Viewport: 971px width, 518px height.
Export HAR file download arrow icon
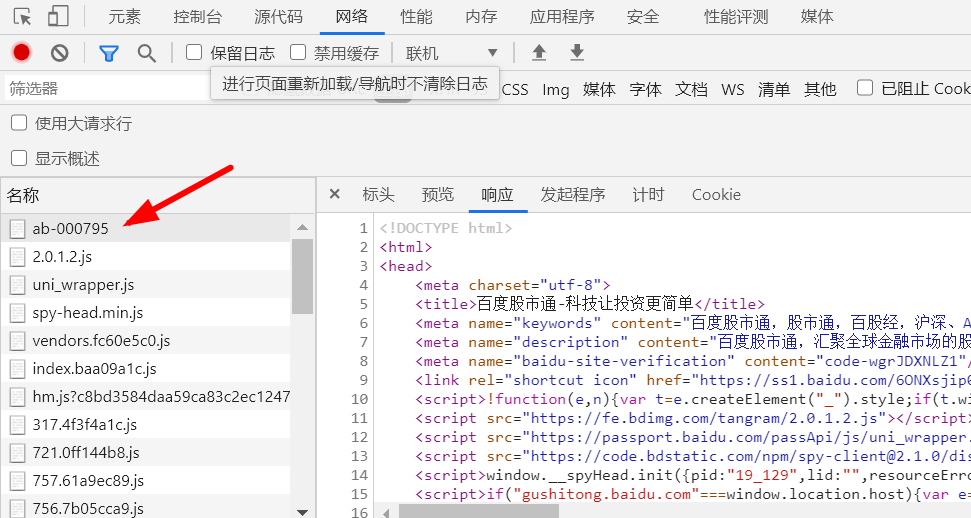click(577, 53)
